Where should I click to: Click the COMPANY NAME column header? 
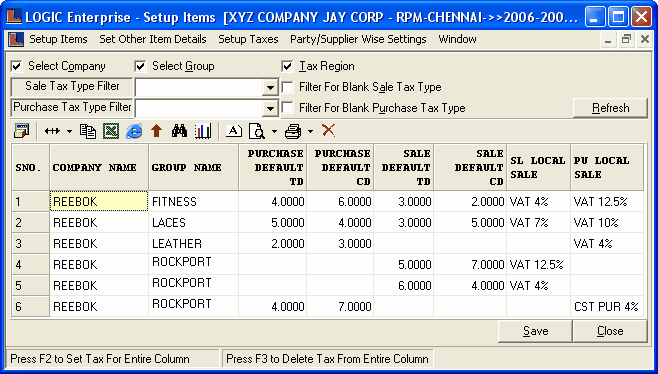pyautogui.click(x=99, y=167)
